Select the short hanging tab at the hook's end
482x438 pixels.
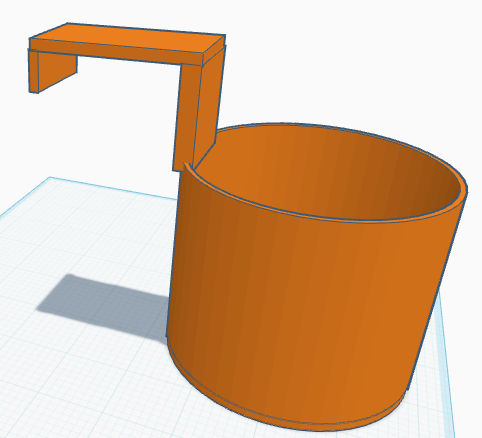point(52,72)
